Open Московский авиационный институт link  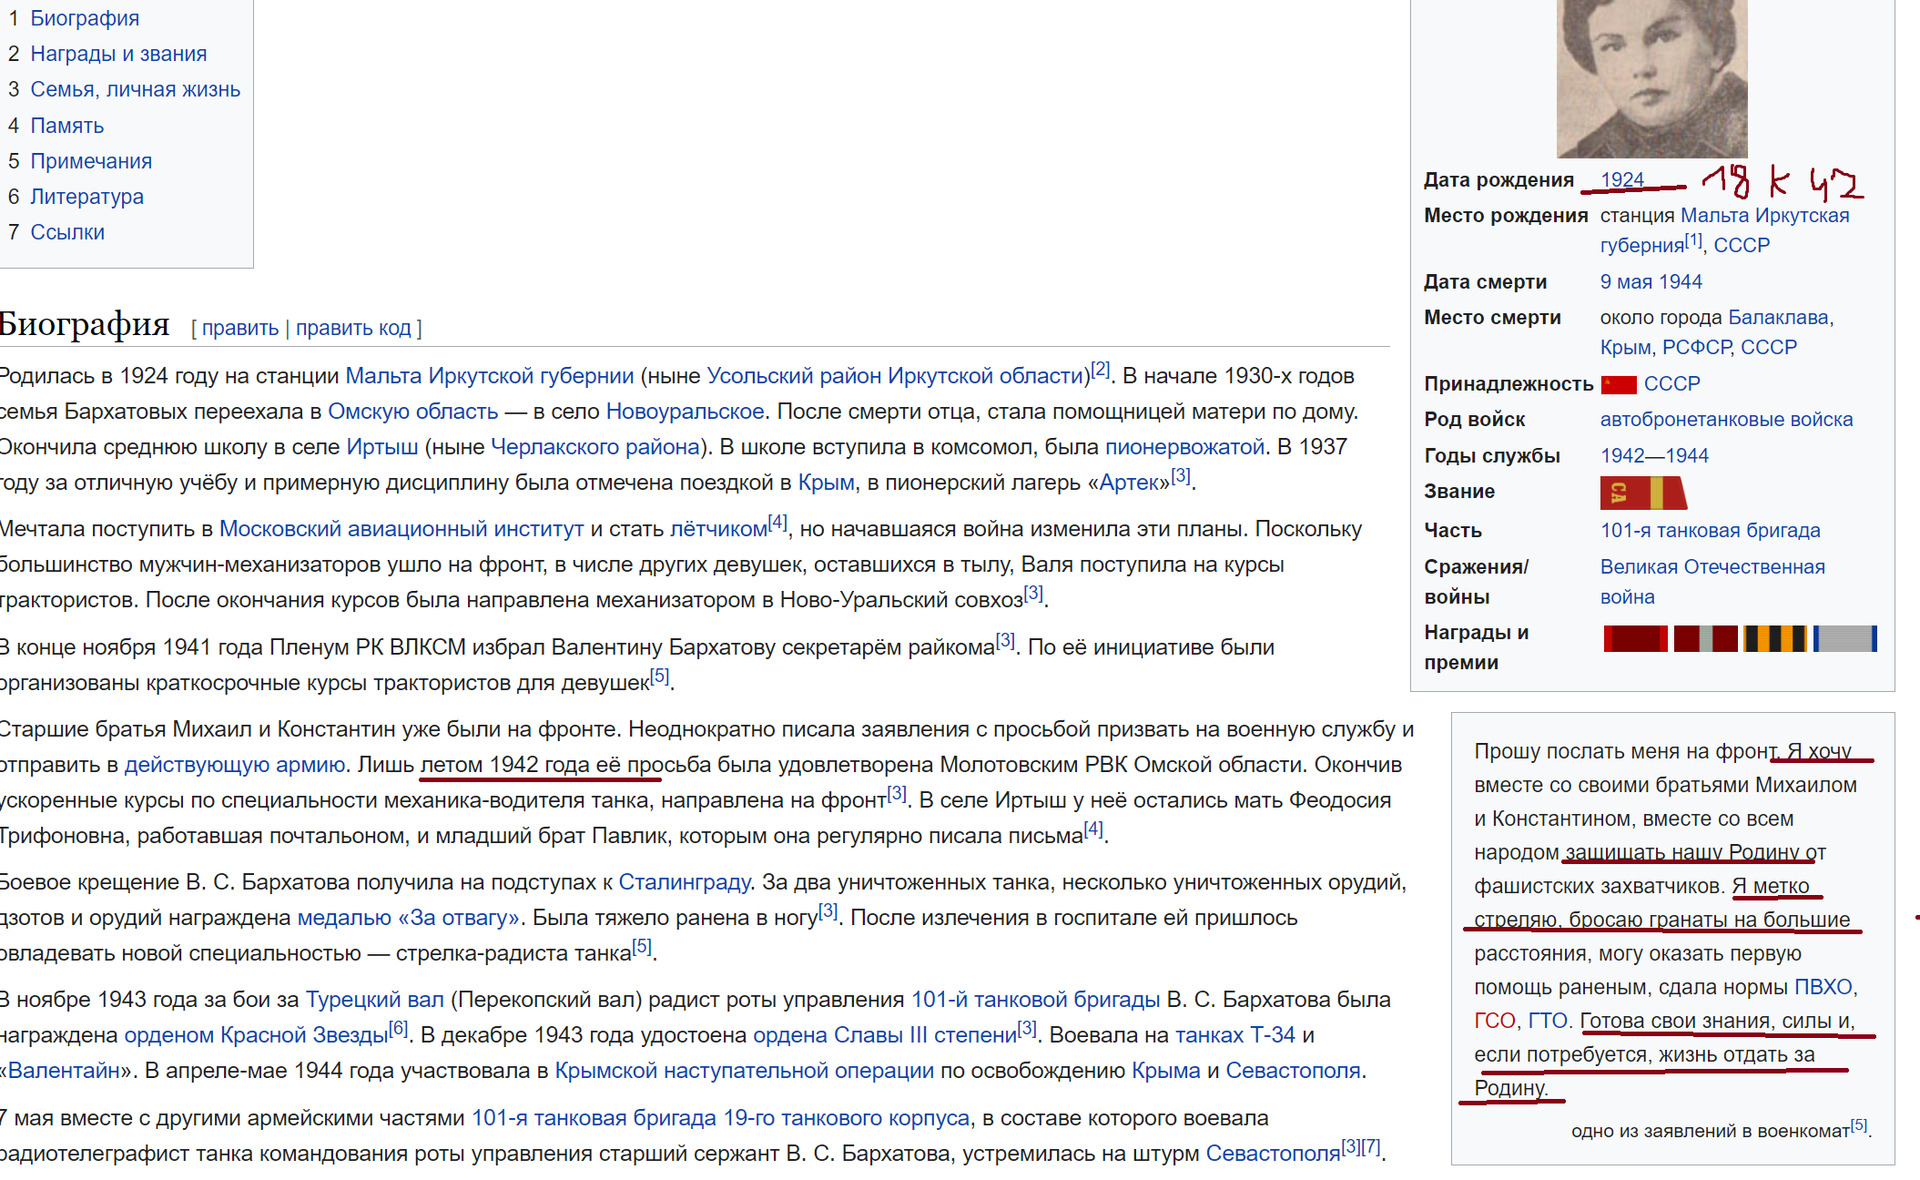(x=401, y=529)
